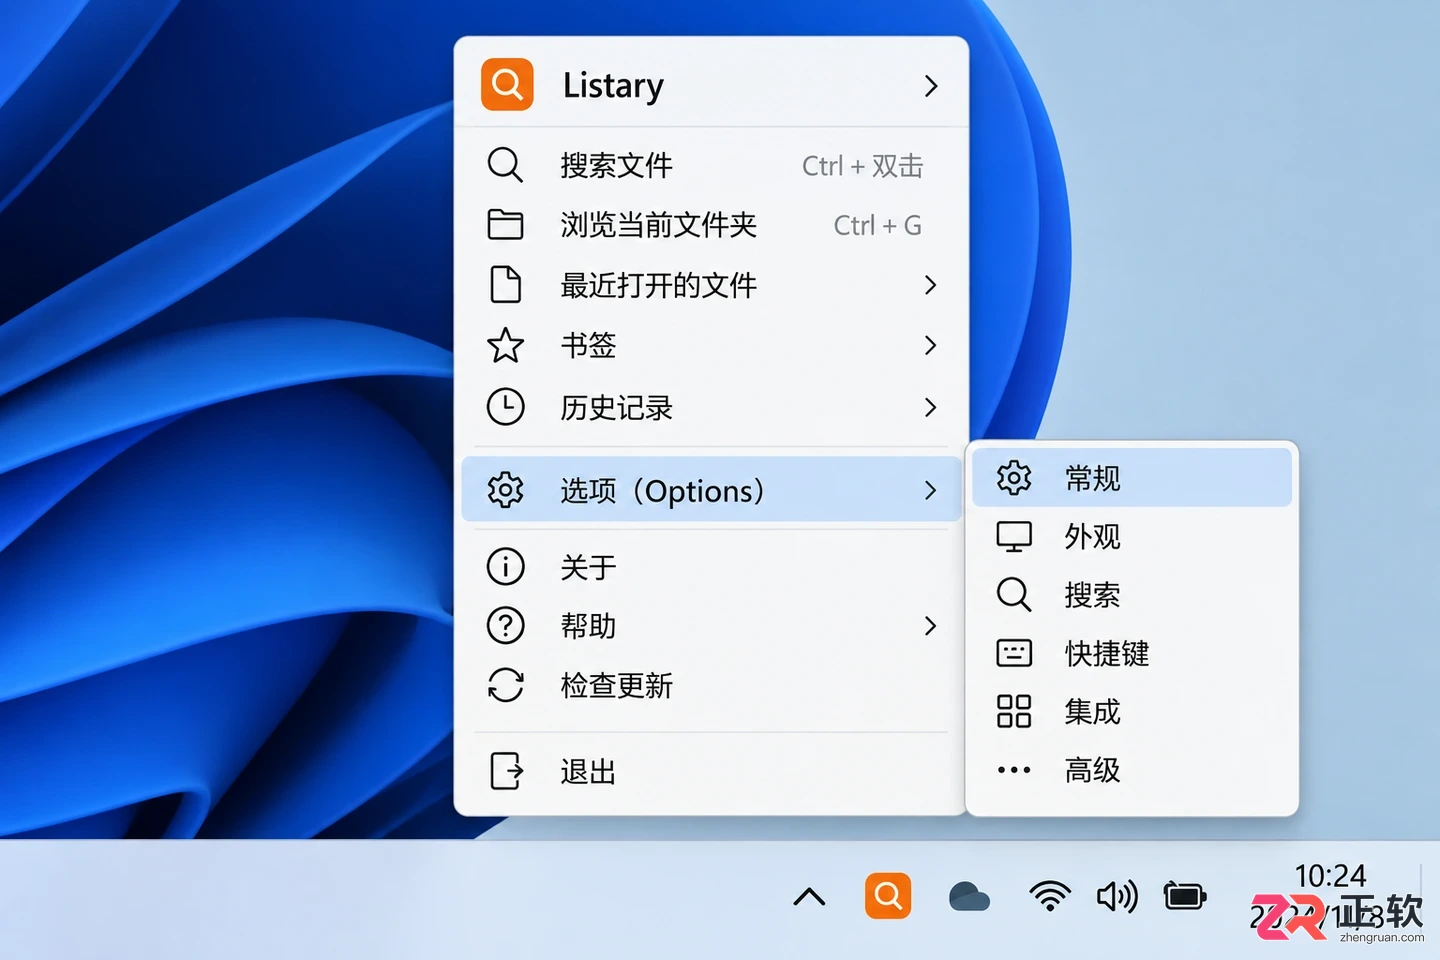The width and height of the screenshot is (1440, 960).
Task: Open the Wi-Fi network icon in taskbar
Action: [x=1050, y=896]
